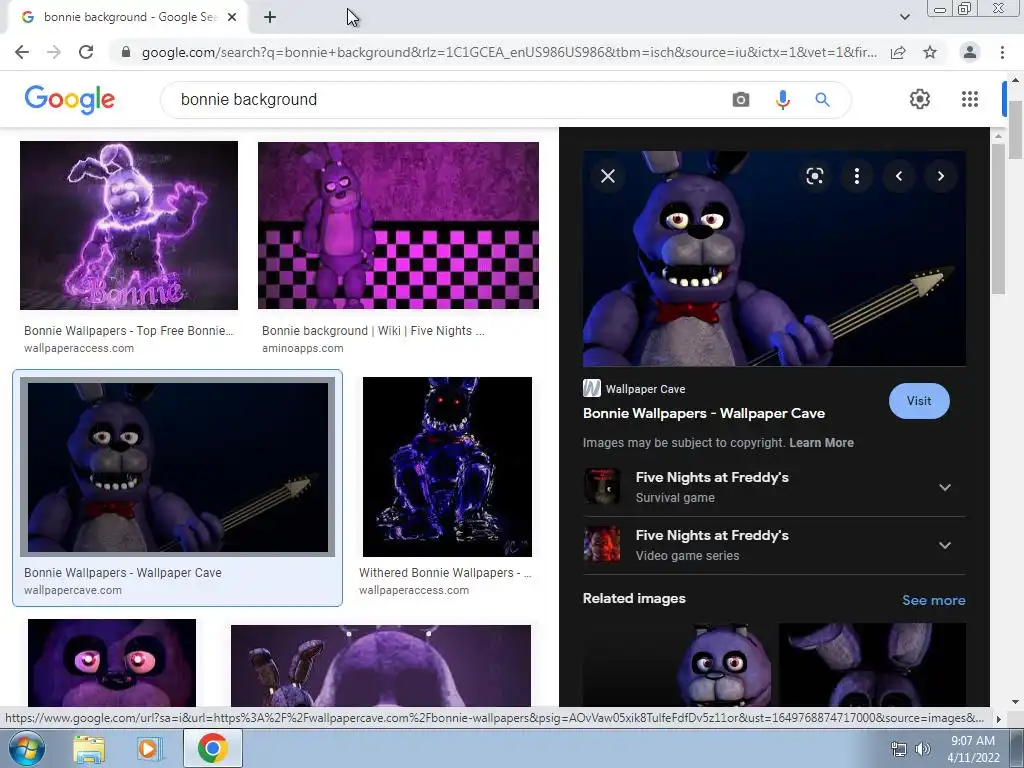
Task: Go back to the previous page
Action: click(x=22, y=52)
